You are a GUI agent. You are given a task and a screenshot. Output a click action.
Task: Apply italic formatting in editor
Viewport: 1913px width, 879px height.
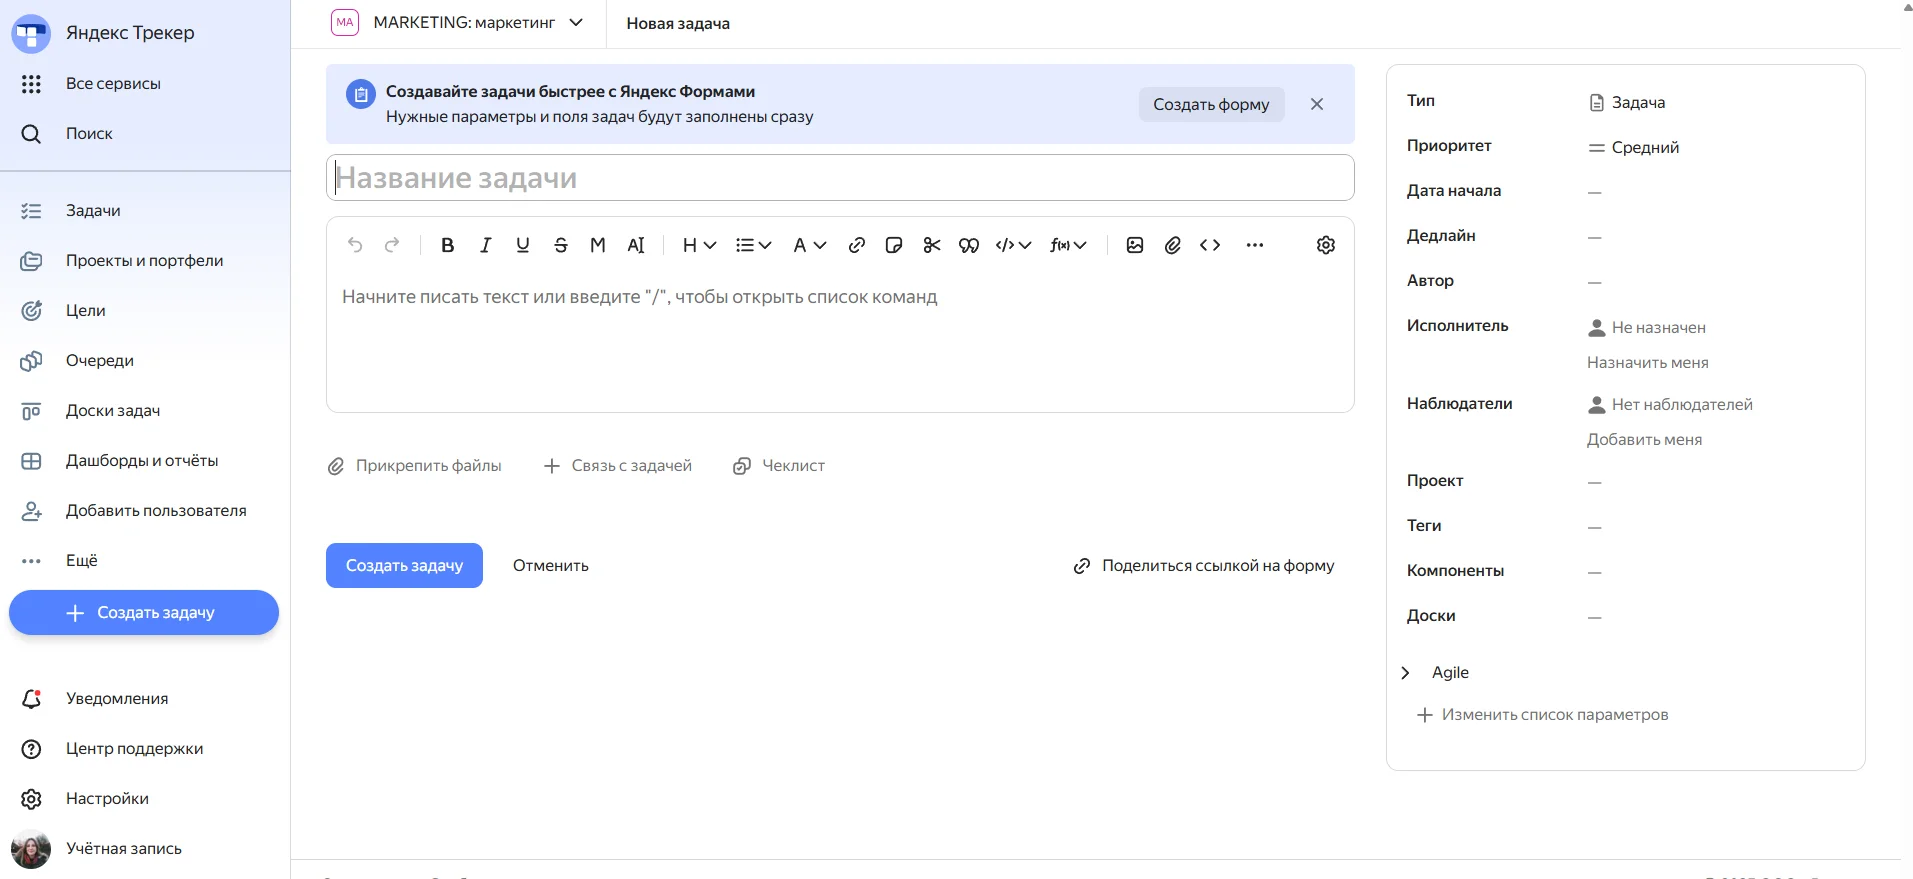click(485, 245)
